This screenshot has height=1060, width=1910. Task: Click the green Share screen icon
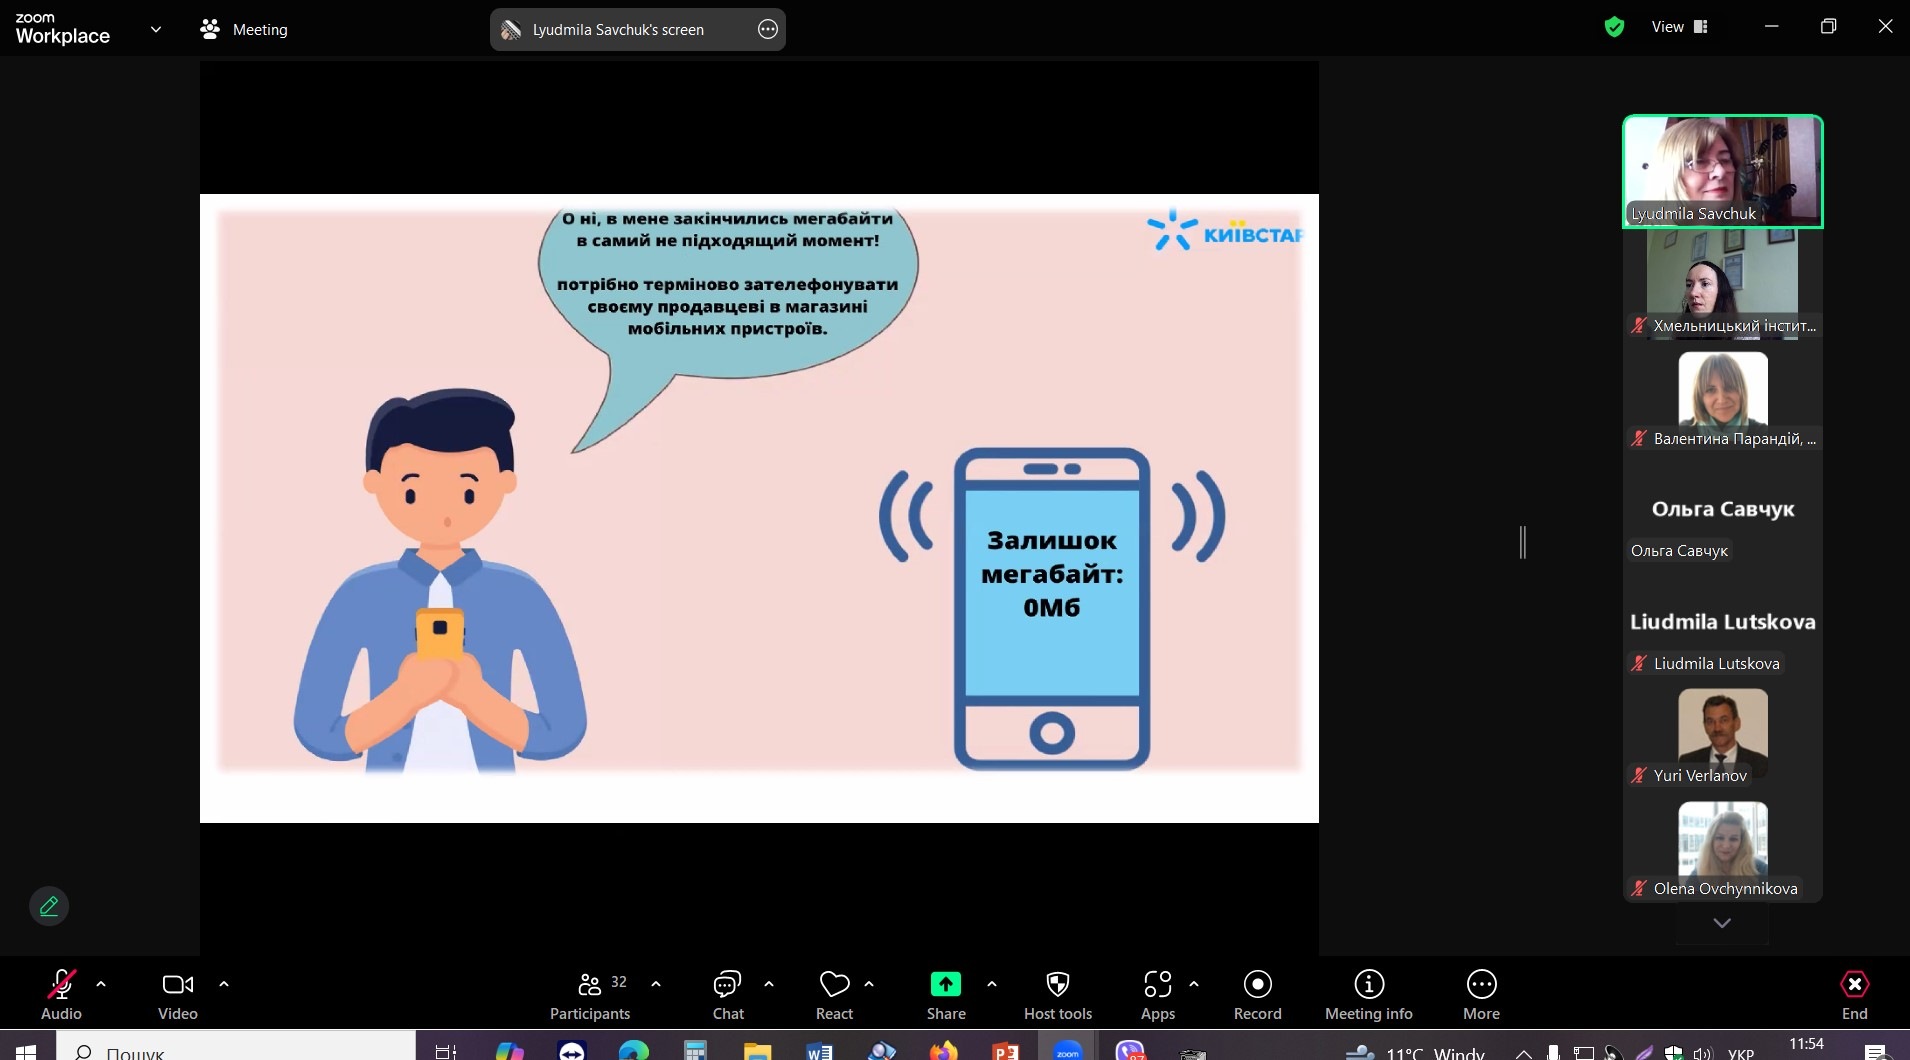945,985
